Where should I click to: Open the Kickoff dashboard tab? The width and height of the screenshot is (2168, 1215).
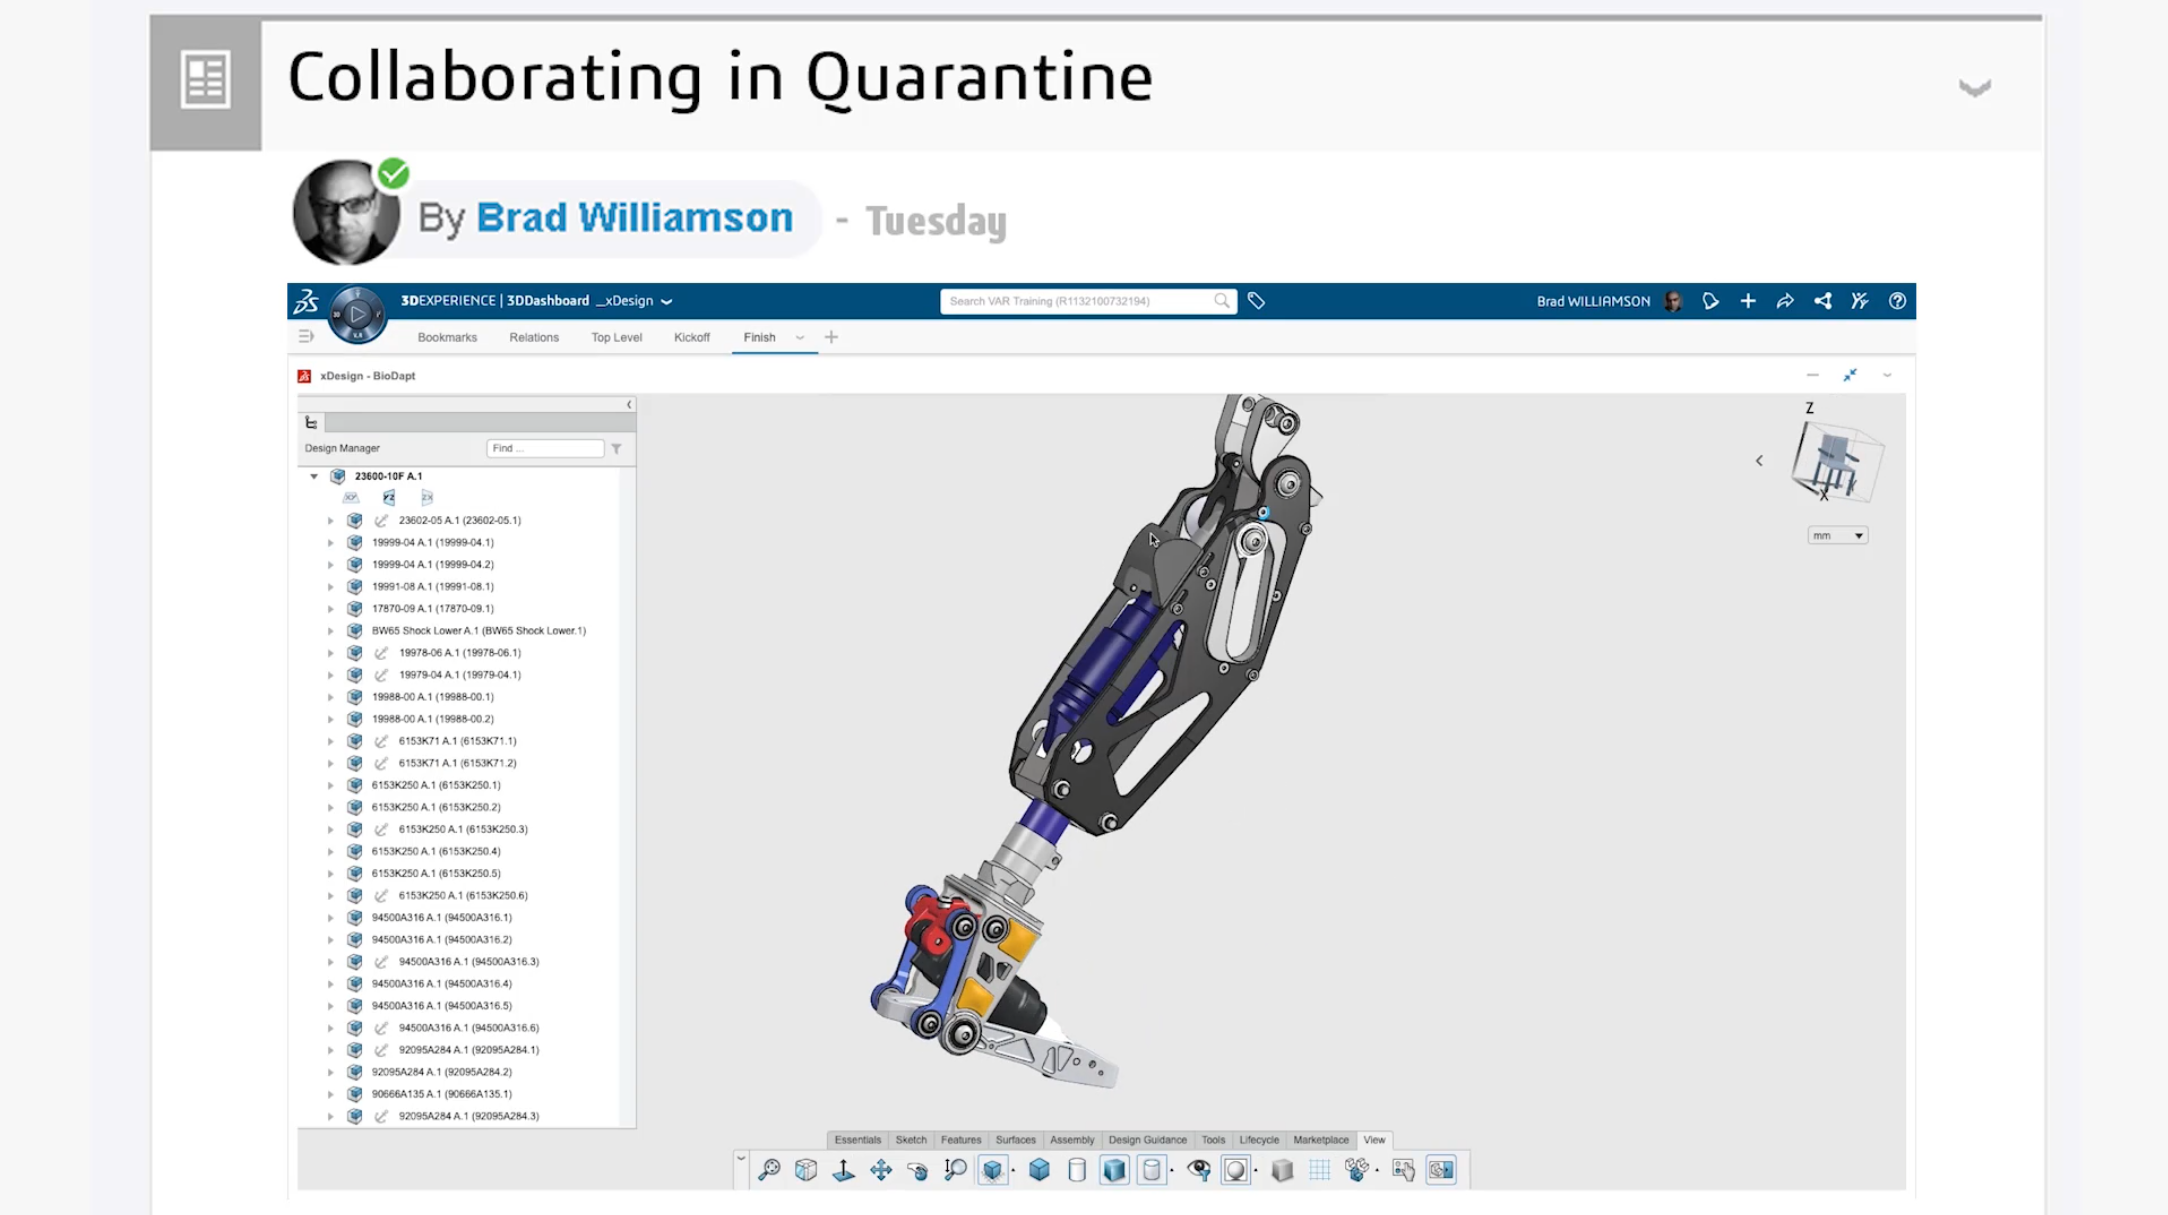[692, 337]
